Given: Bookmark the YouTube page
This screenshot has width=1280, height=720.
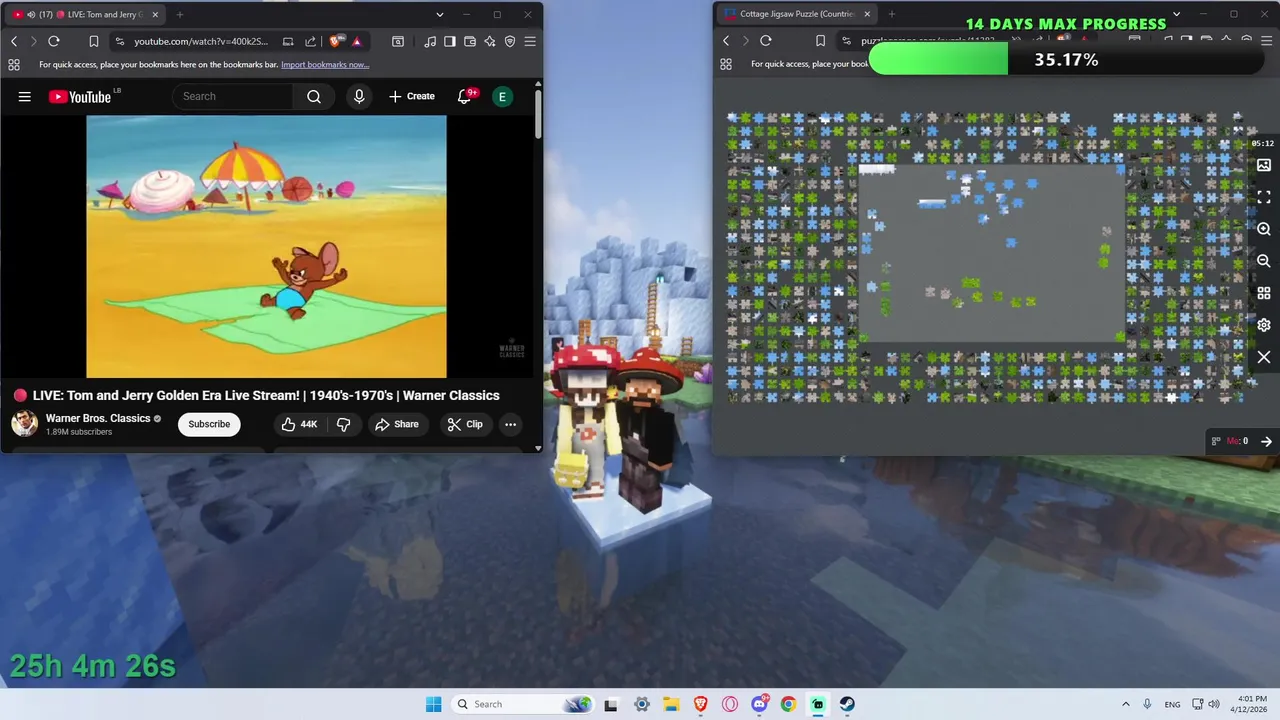Looking at the screenshot, I should (x=93, y=41).
